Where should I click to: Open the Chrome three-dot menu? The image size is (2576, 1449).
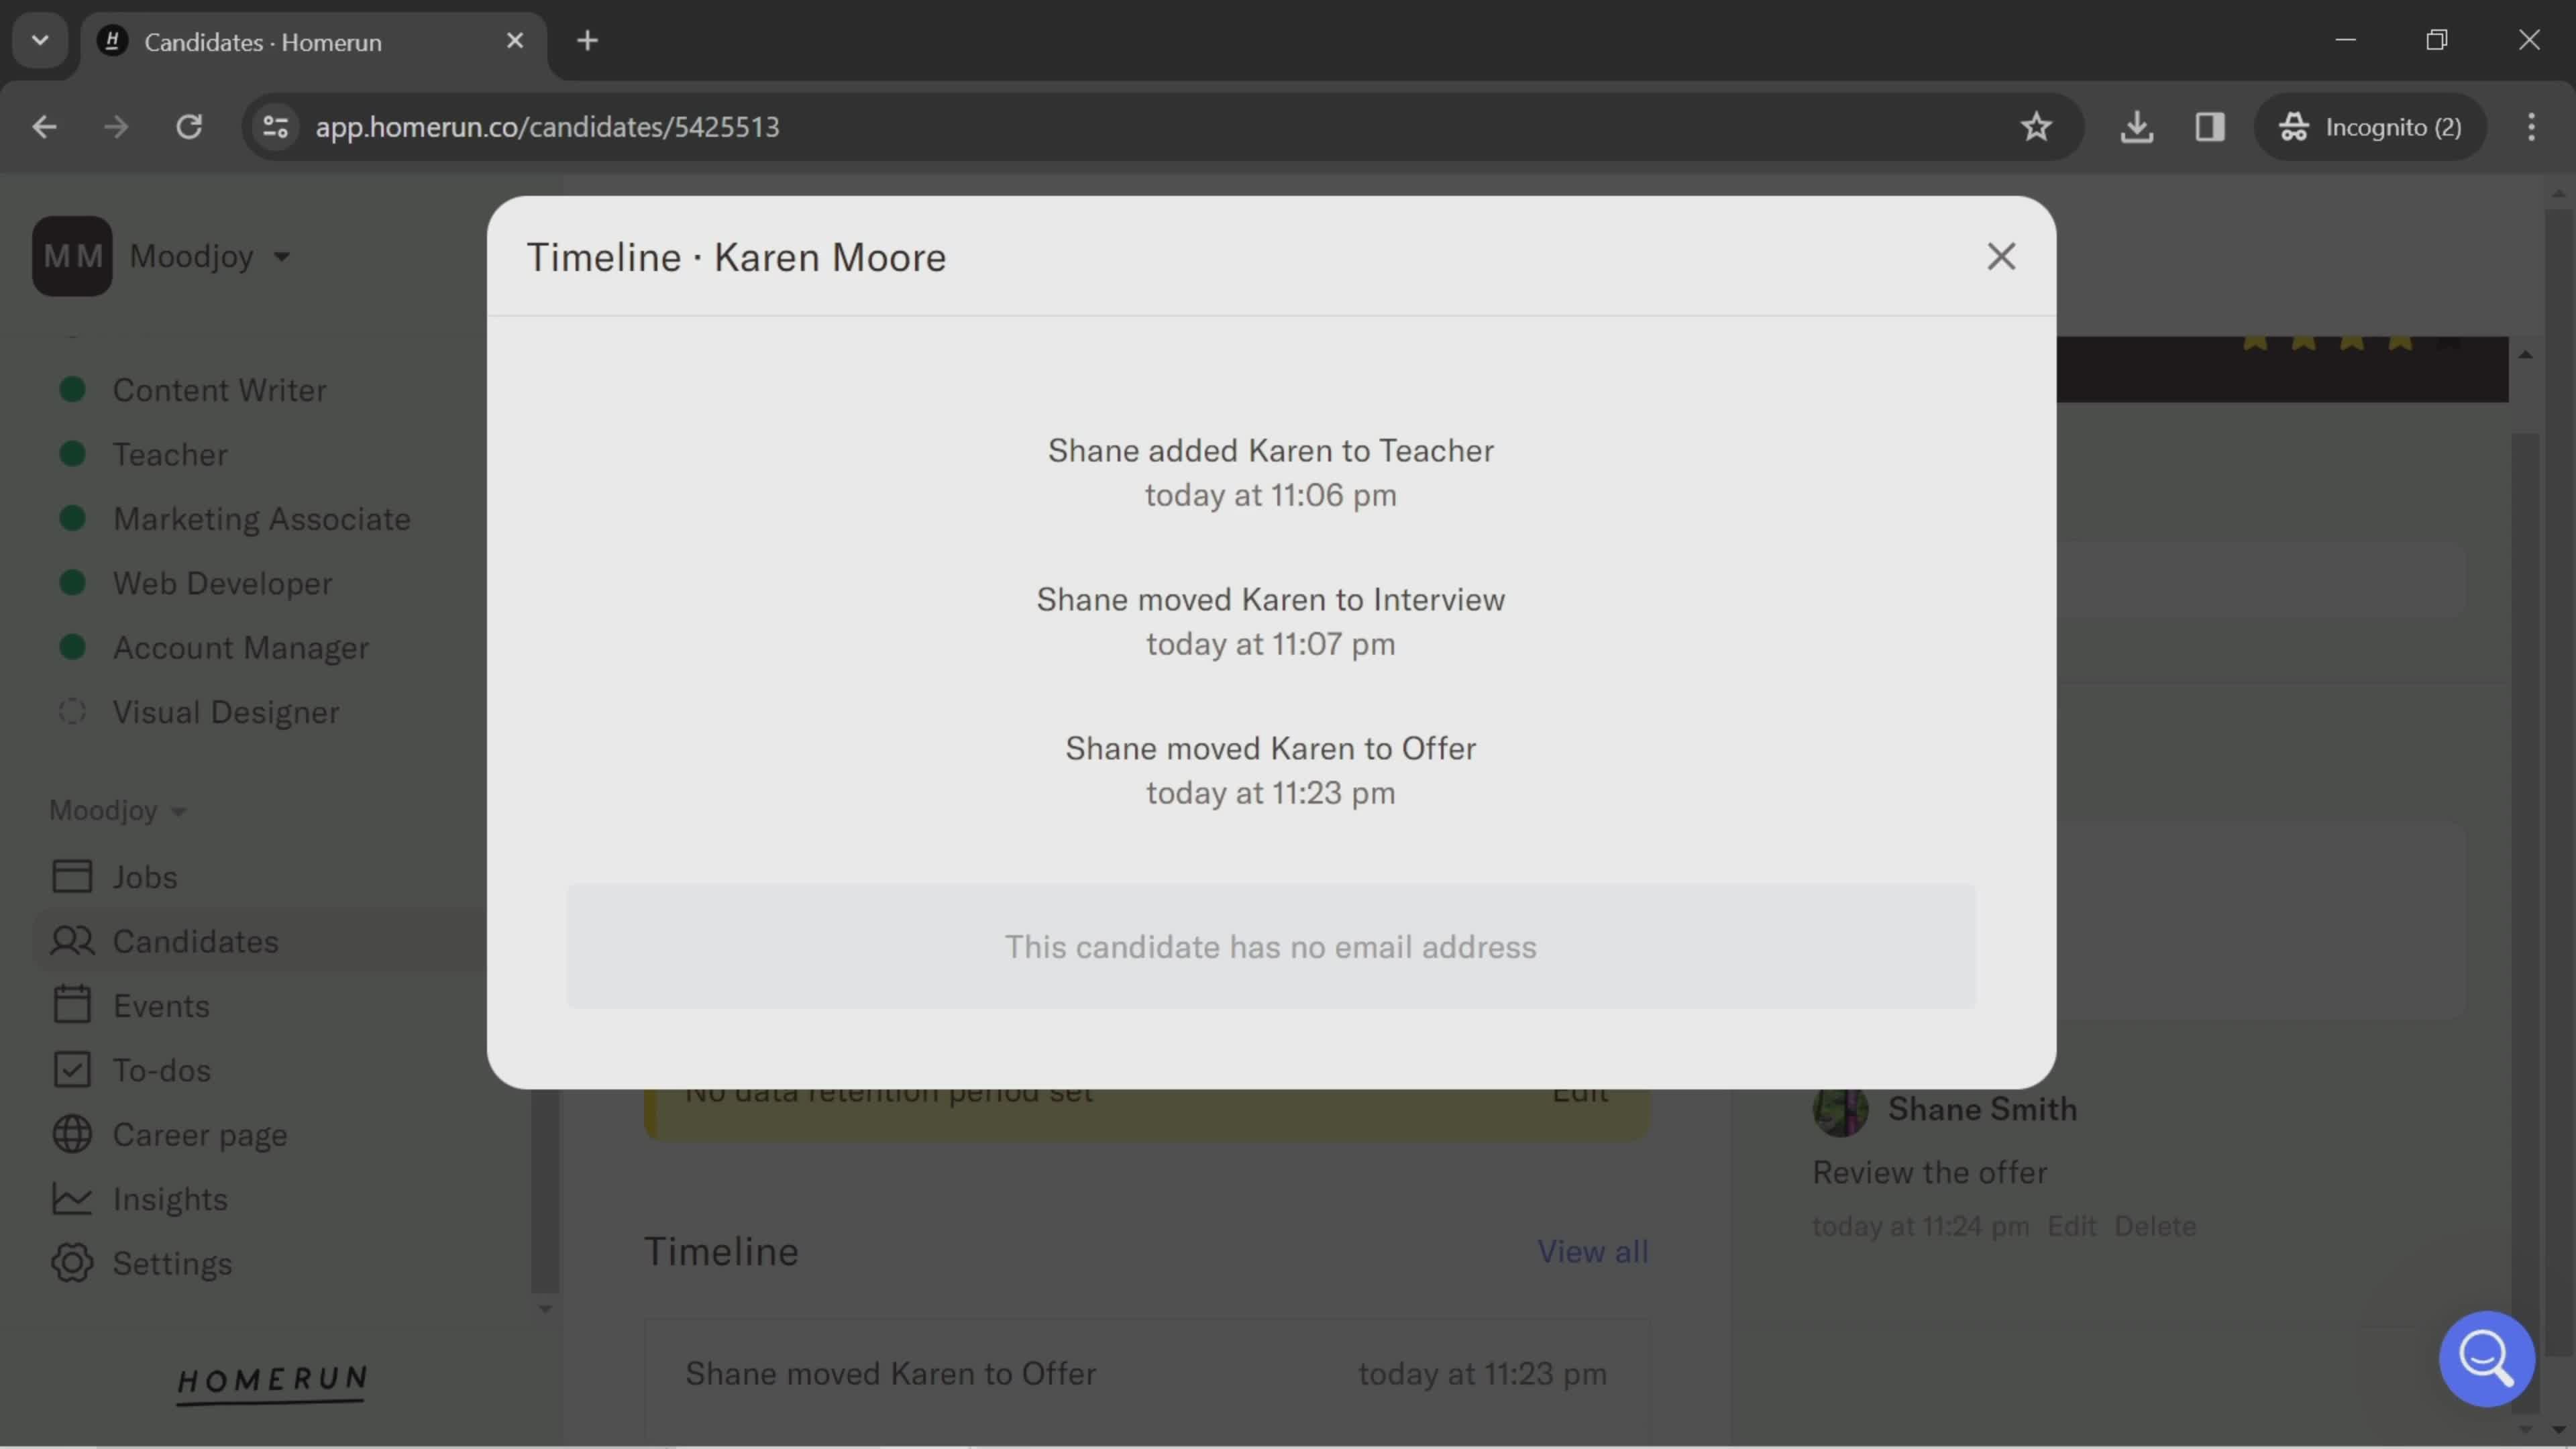pyautogui.click(x=2531, y=127)
